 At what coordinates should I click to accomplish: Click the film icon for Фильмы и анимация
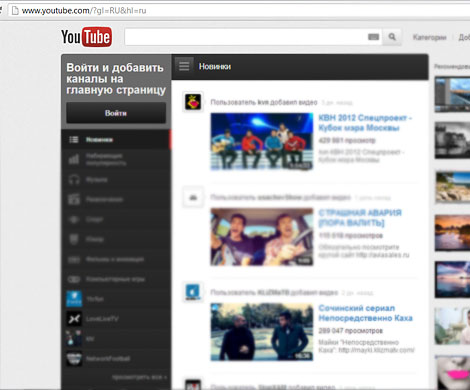[x=74, y=259]
